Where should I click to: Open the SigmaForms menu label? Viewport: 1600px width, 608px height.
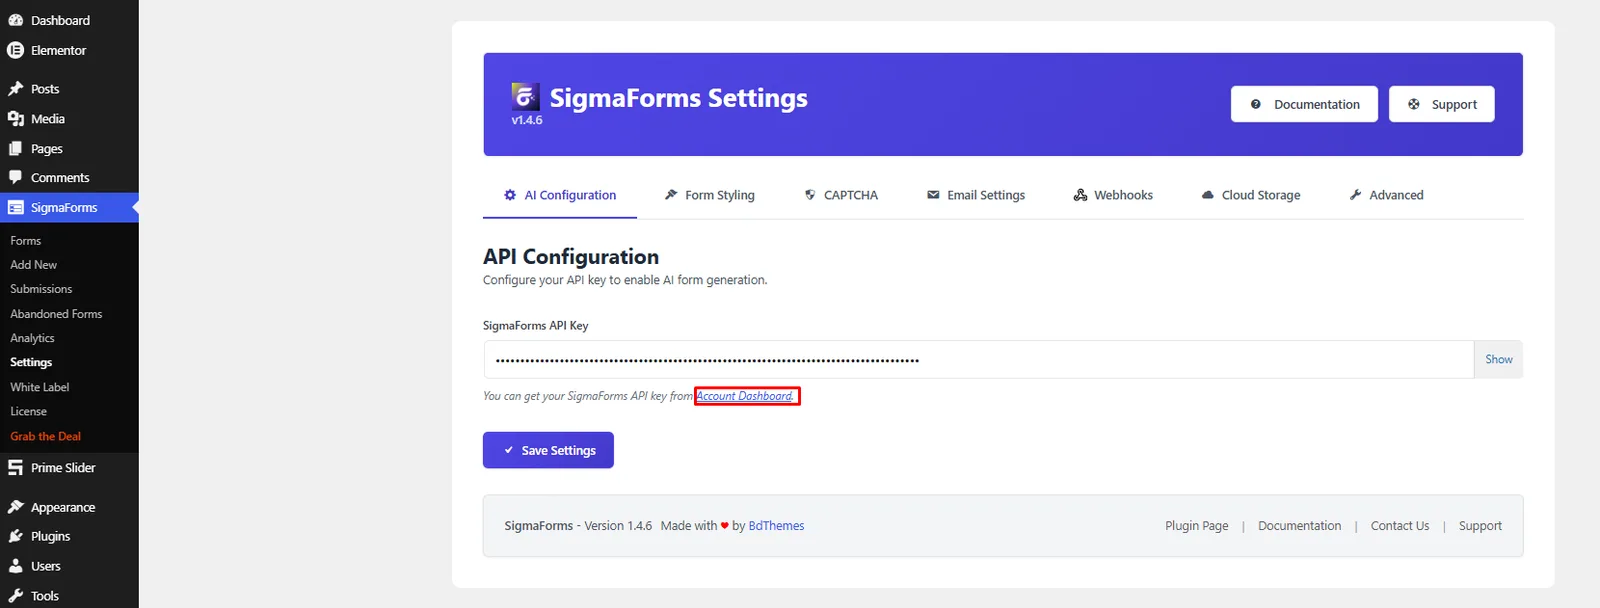[64, 208]
